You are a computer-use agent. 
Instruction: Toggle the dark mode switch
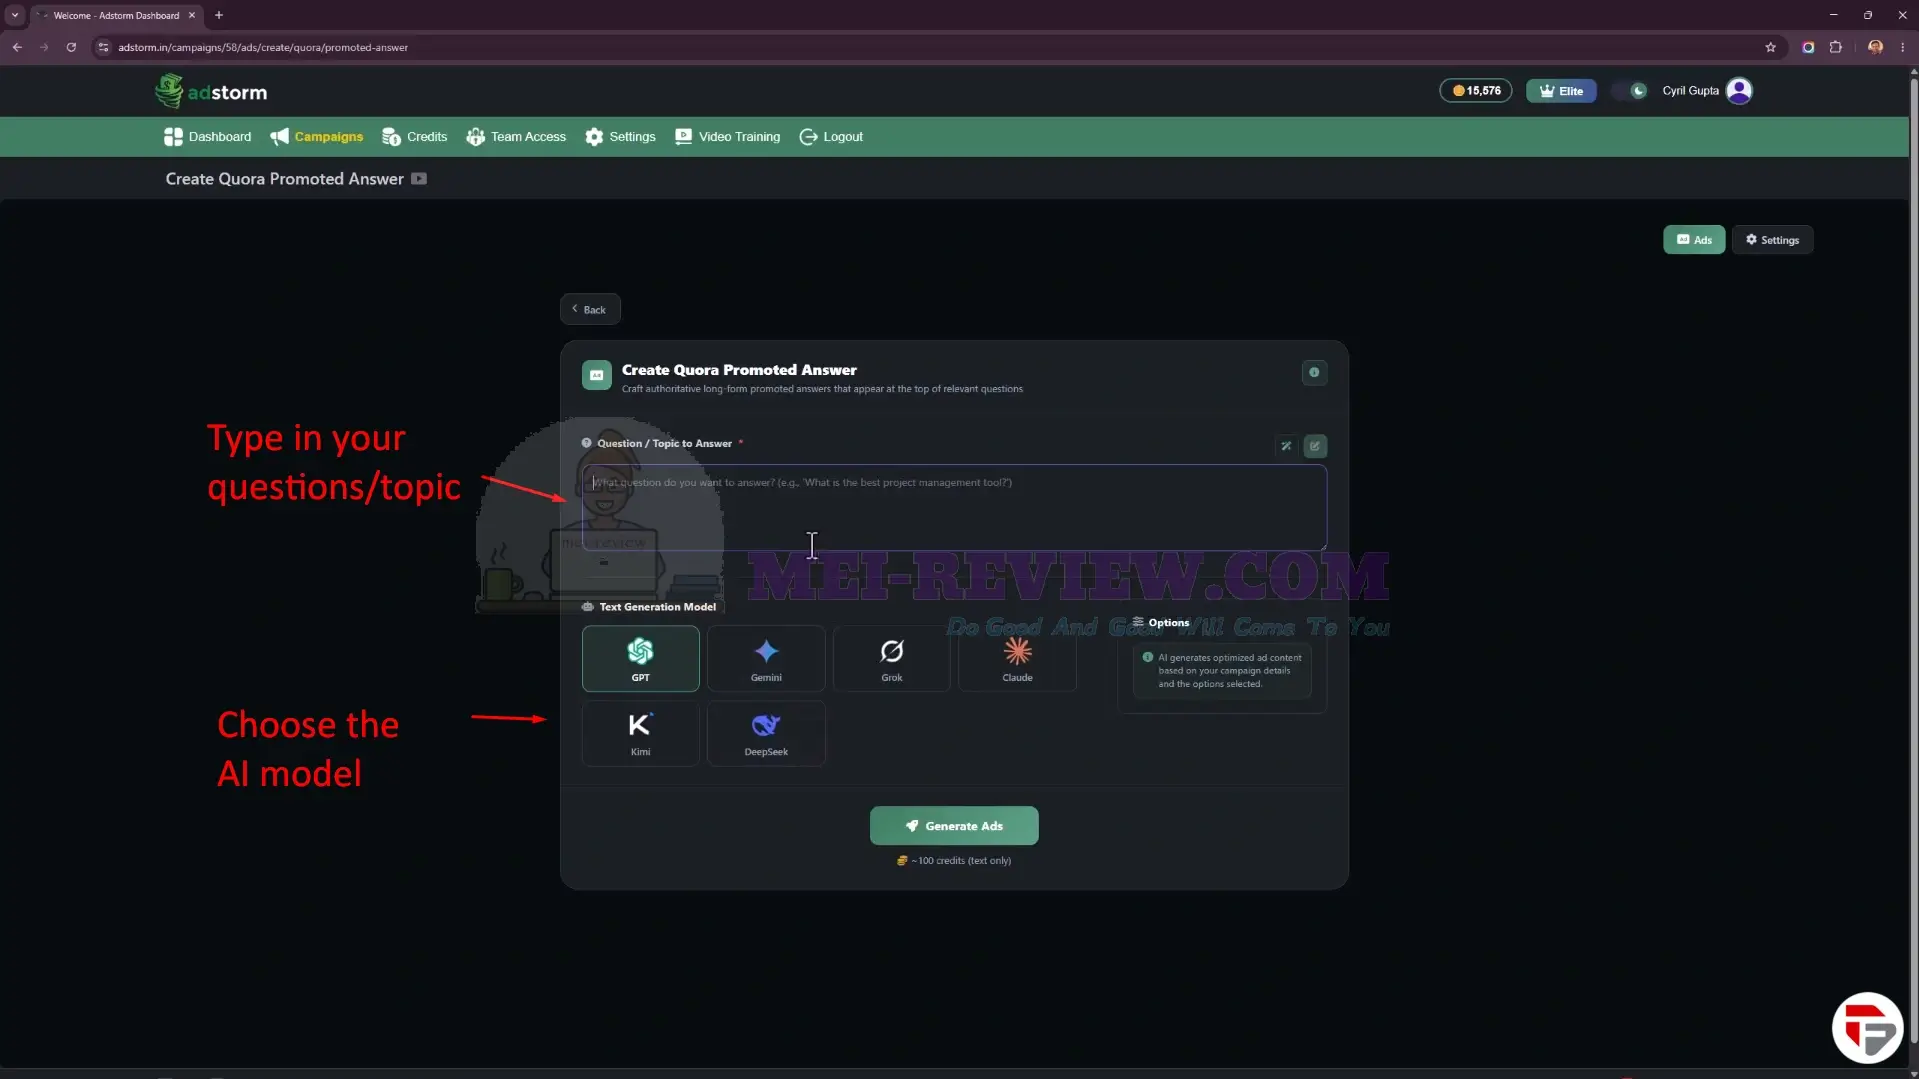pyautogui.click(x=1629, y=91)
